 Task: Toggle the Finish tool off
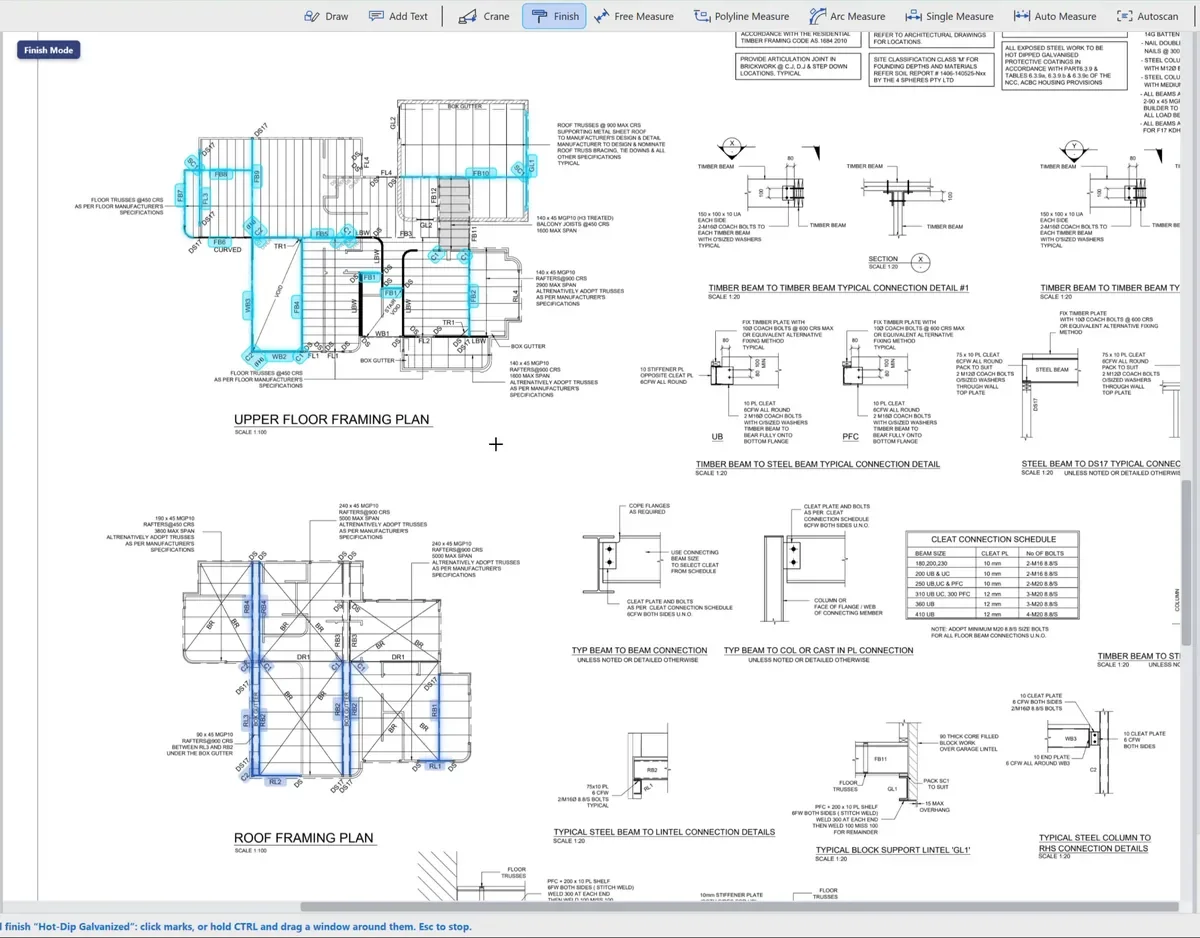554,16
